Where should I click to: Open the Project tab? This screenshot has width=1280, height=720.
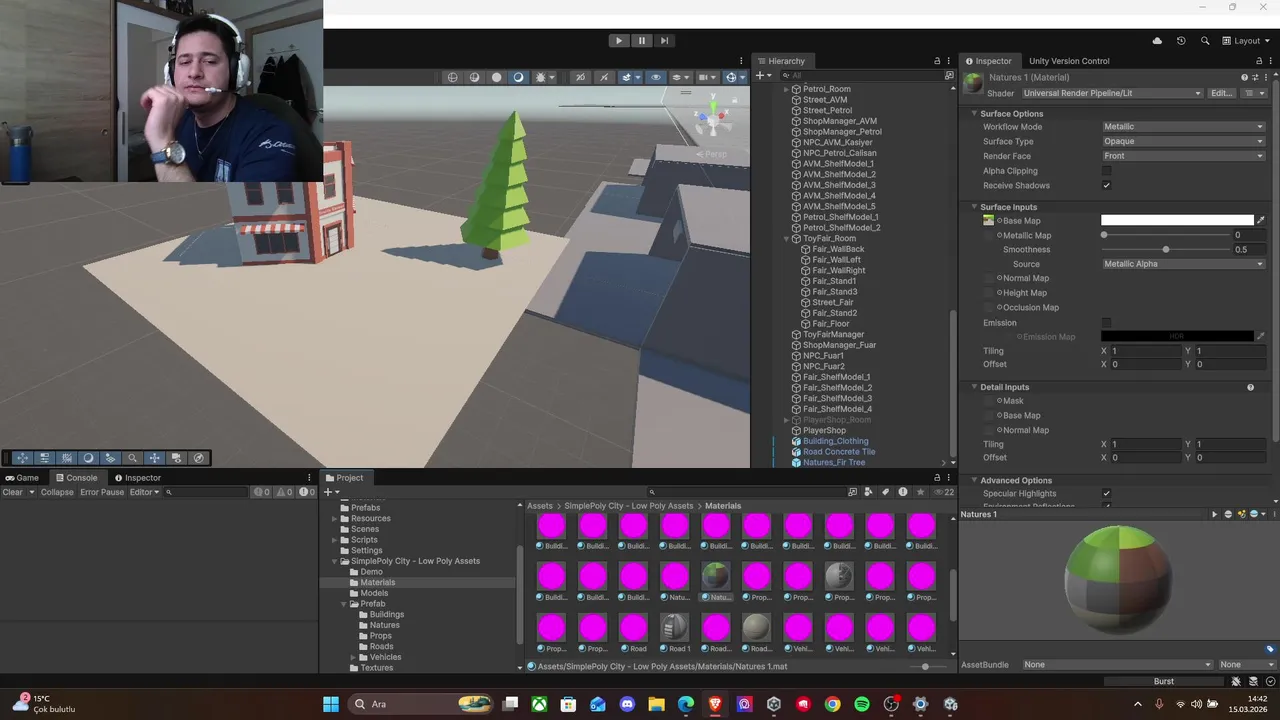coord(344,478)
